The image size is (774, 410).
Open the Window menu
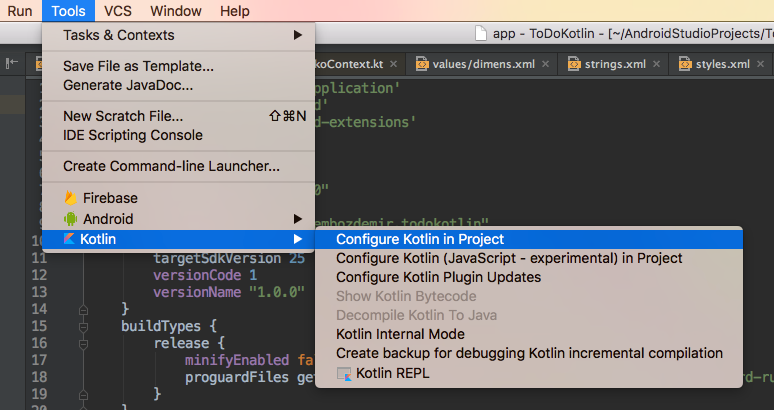176,11
